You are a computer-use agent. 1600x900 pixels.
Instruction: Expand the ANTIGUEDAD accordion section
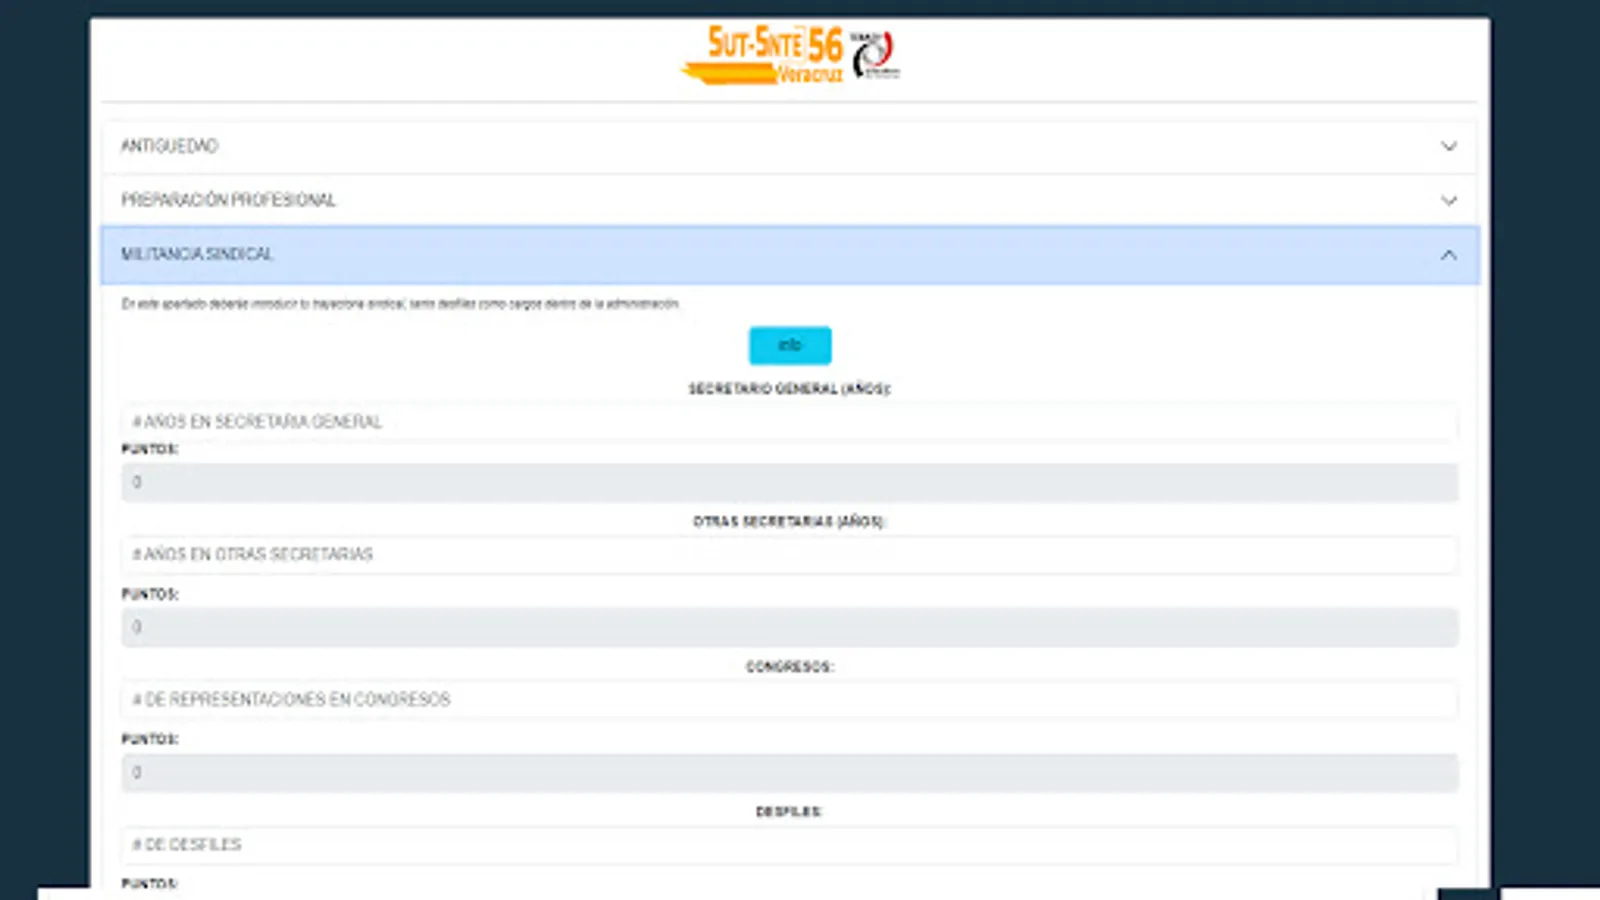click(x=700, y=146)
